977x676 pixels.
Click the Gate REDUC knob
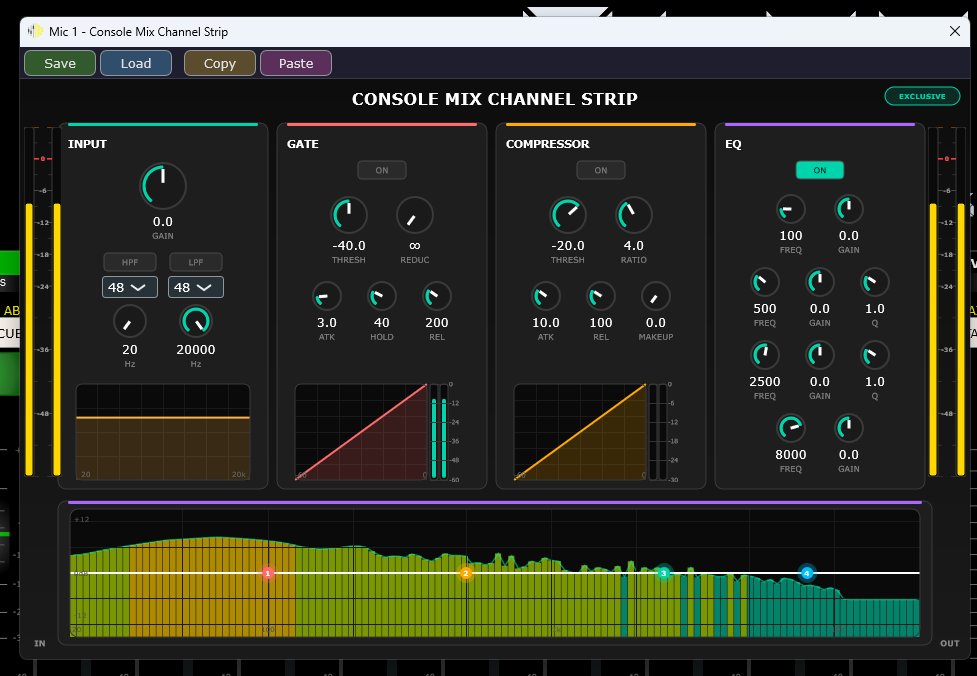click(x=414, y=215)
